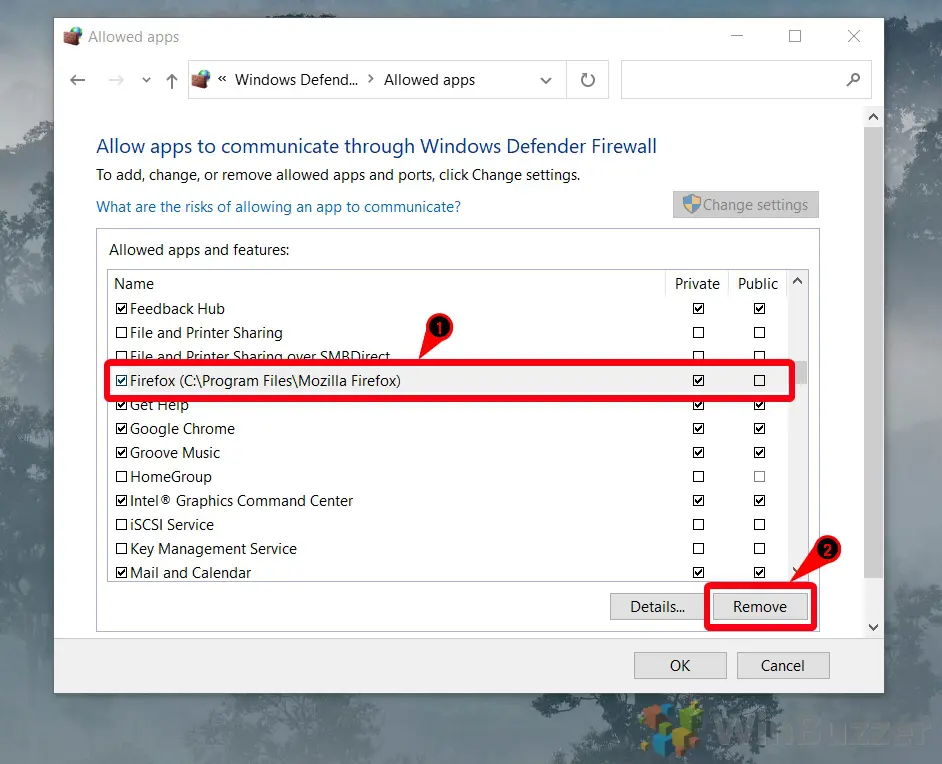942x764 pixels.
Task: Click the Change settings button
Action: (x=746, y=205)
